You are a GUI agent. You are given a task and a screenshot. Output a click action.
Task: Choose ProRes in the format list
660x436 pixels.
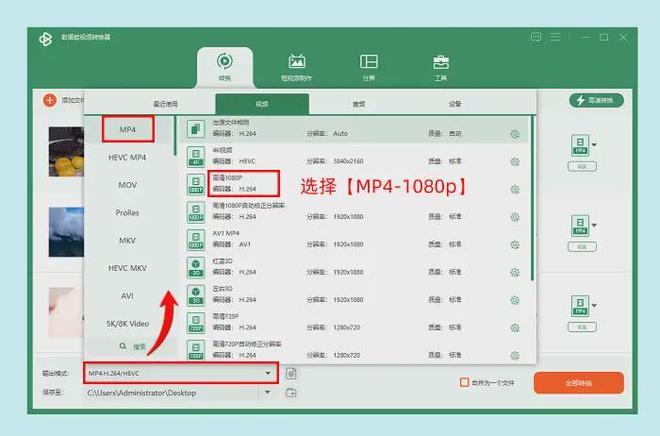pyautogui.click(x=127, y=213)
